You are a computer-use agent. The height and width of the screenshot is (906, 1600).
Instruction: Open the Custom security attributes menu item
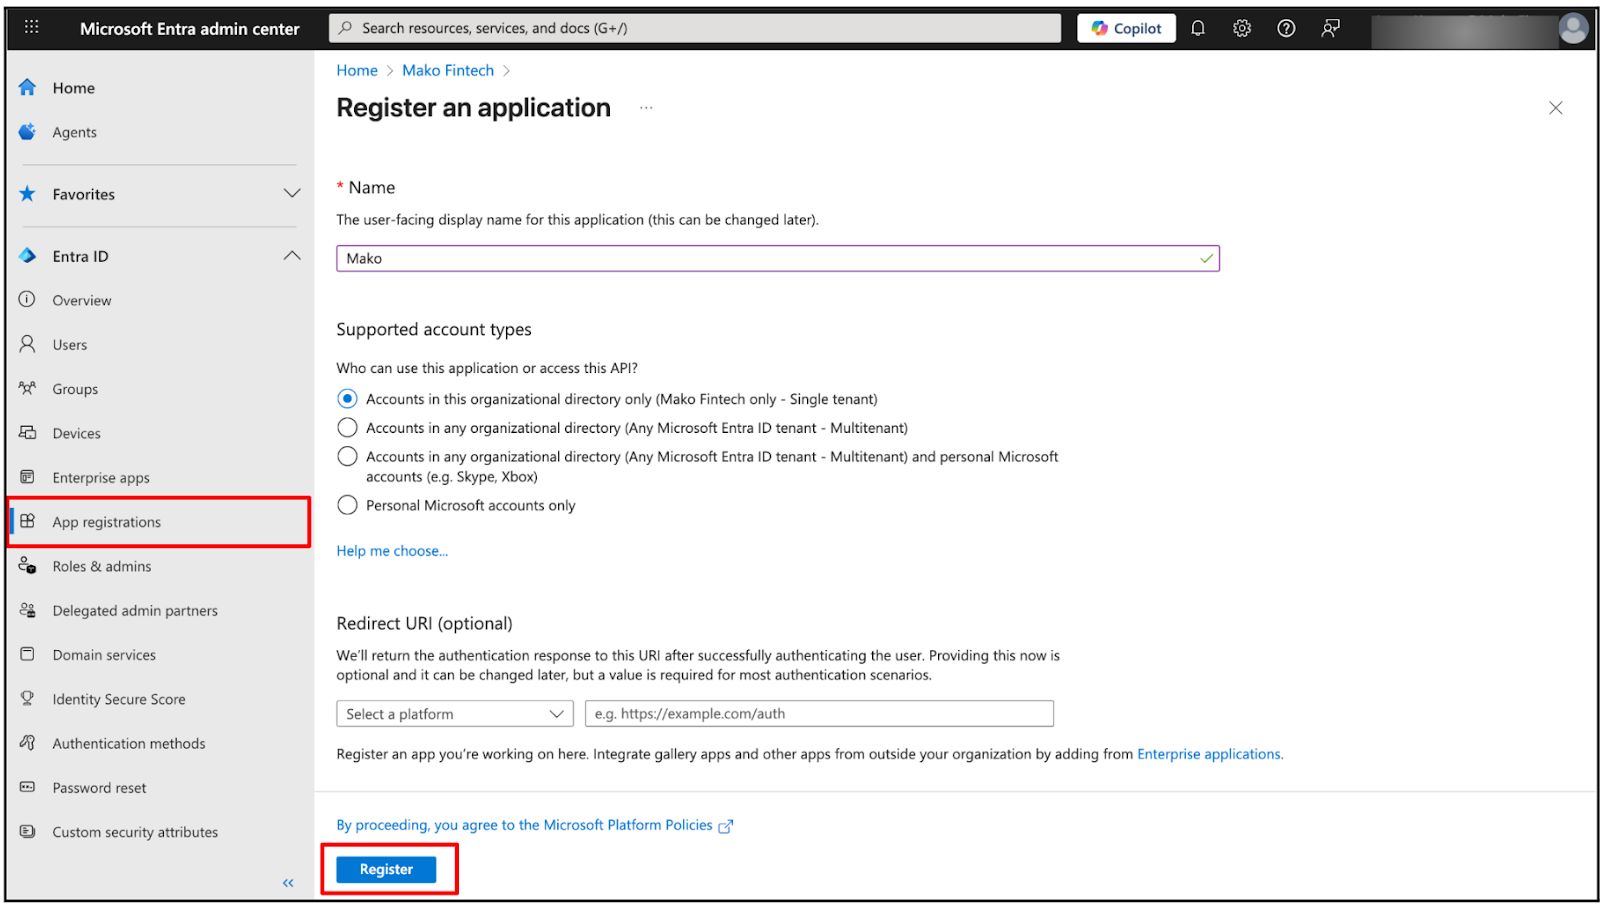pos(135,832)
